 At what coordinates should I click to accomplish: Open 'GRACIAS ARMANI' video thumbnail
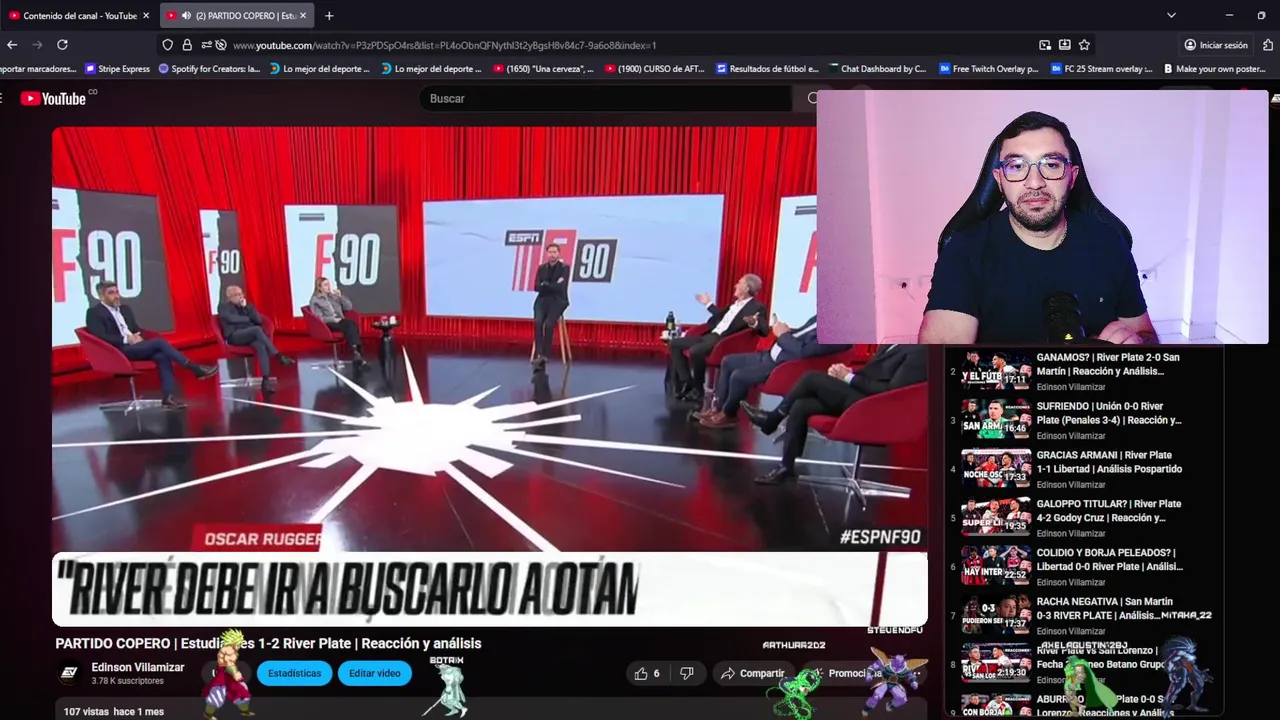pyautogui.click(x=996, y=467)
